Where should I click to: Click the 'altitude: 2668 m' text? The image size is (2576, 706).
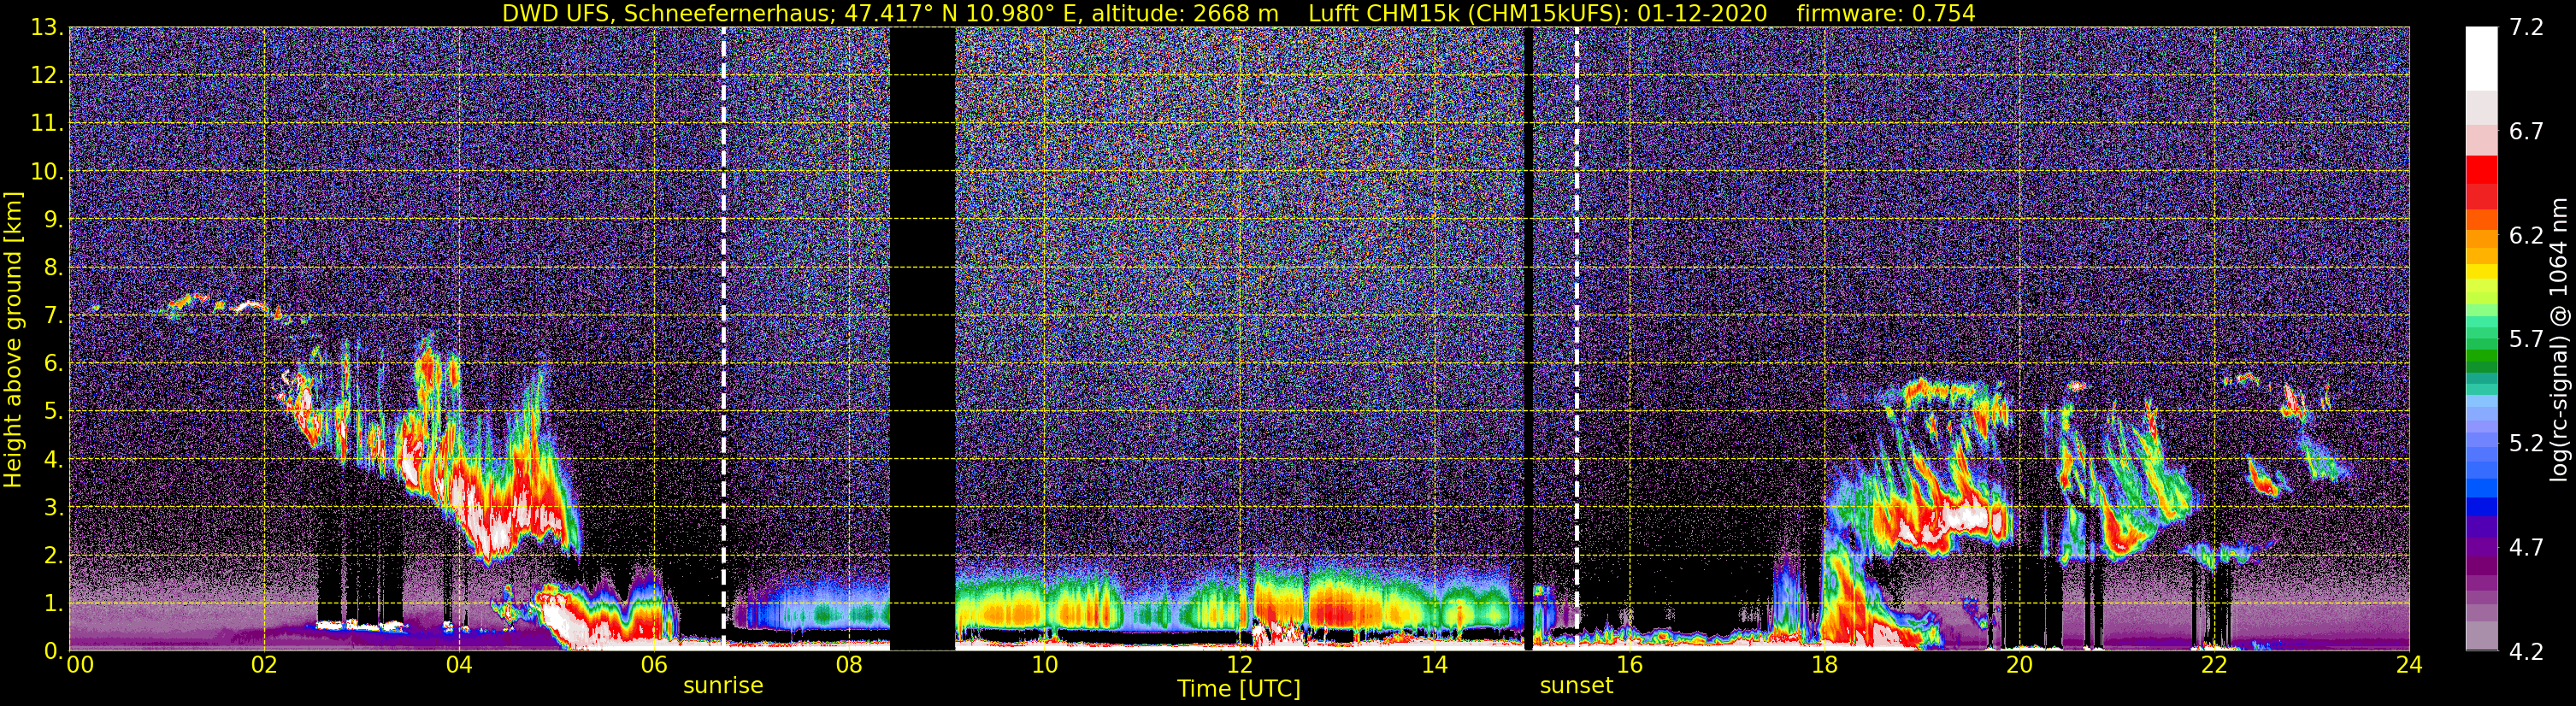point(1185,13)
